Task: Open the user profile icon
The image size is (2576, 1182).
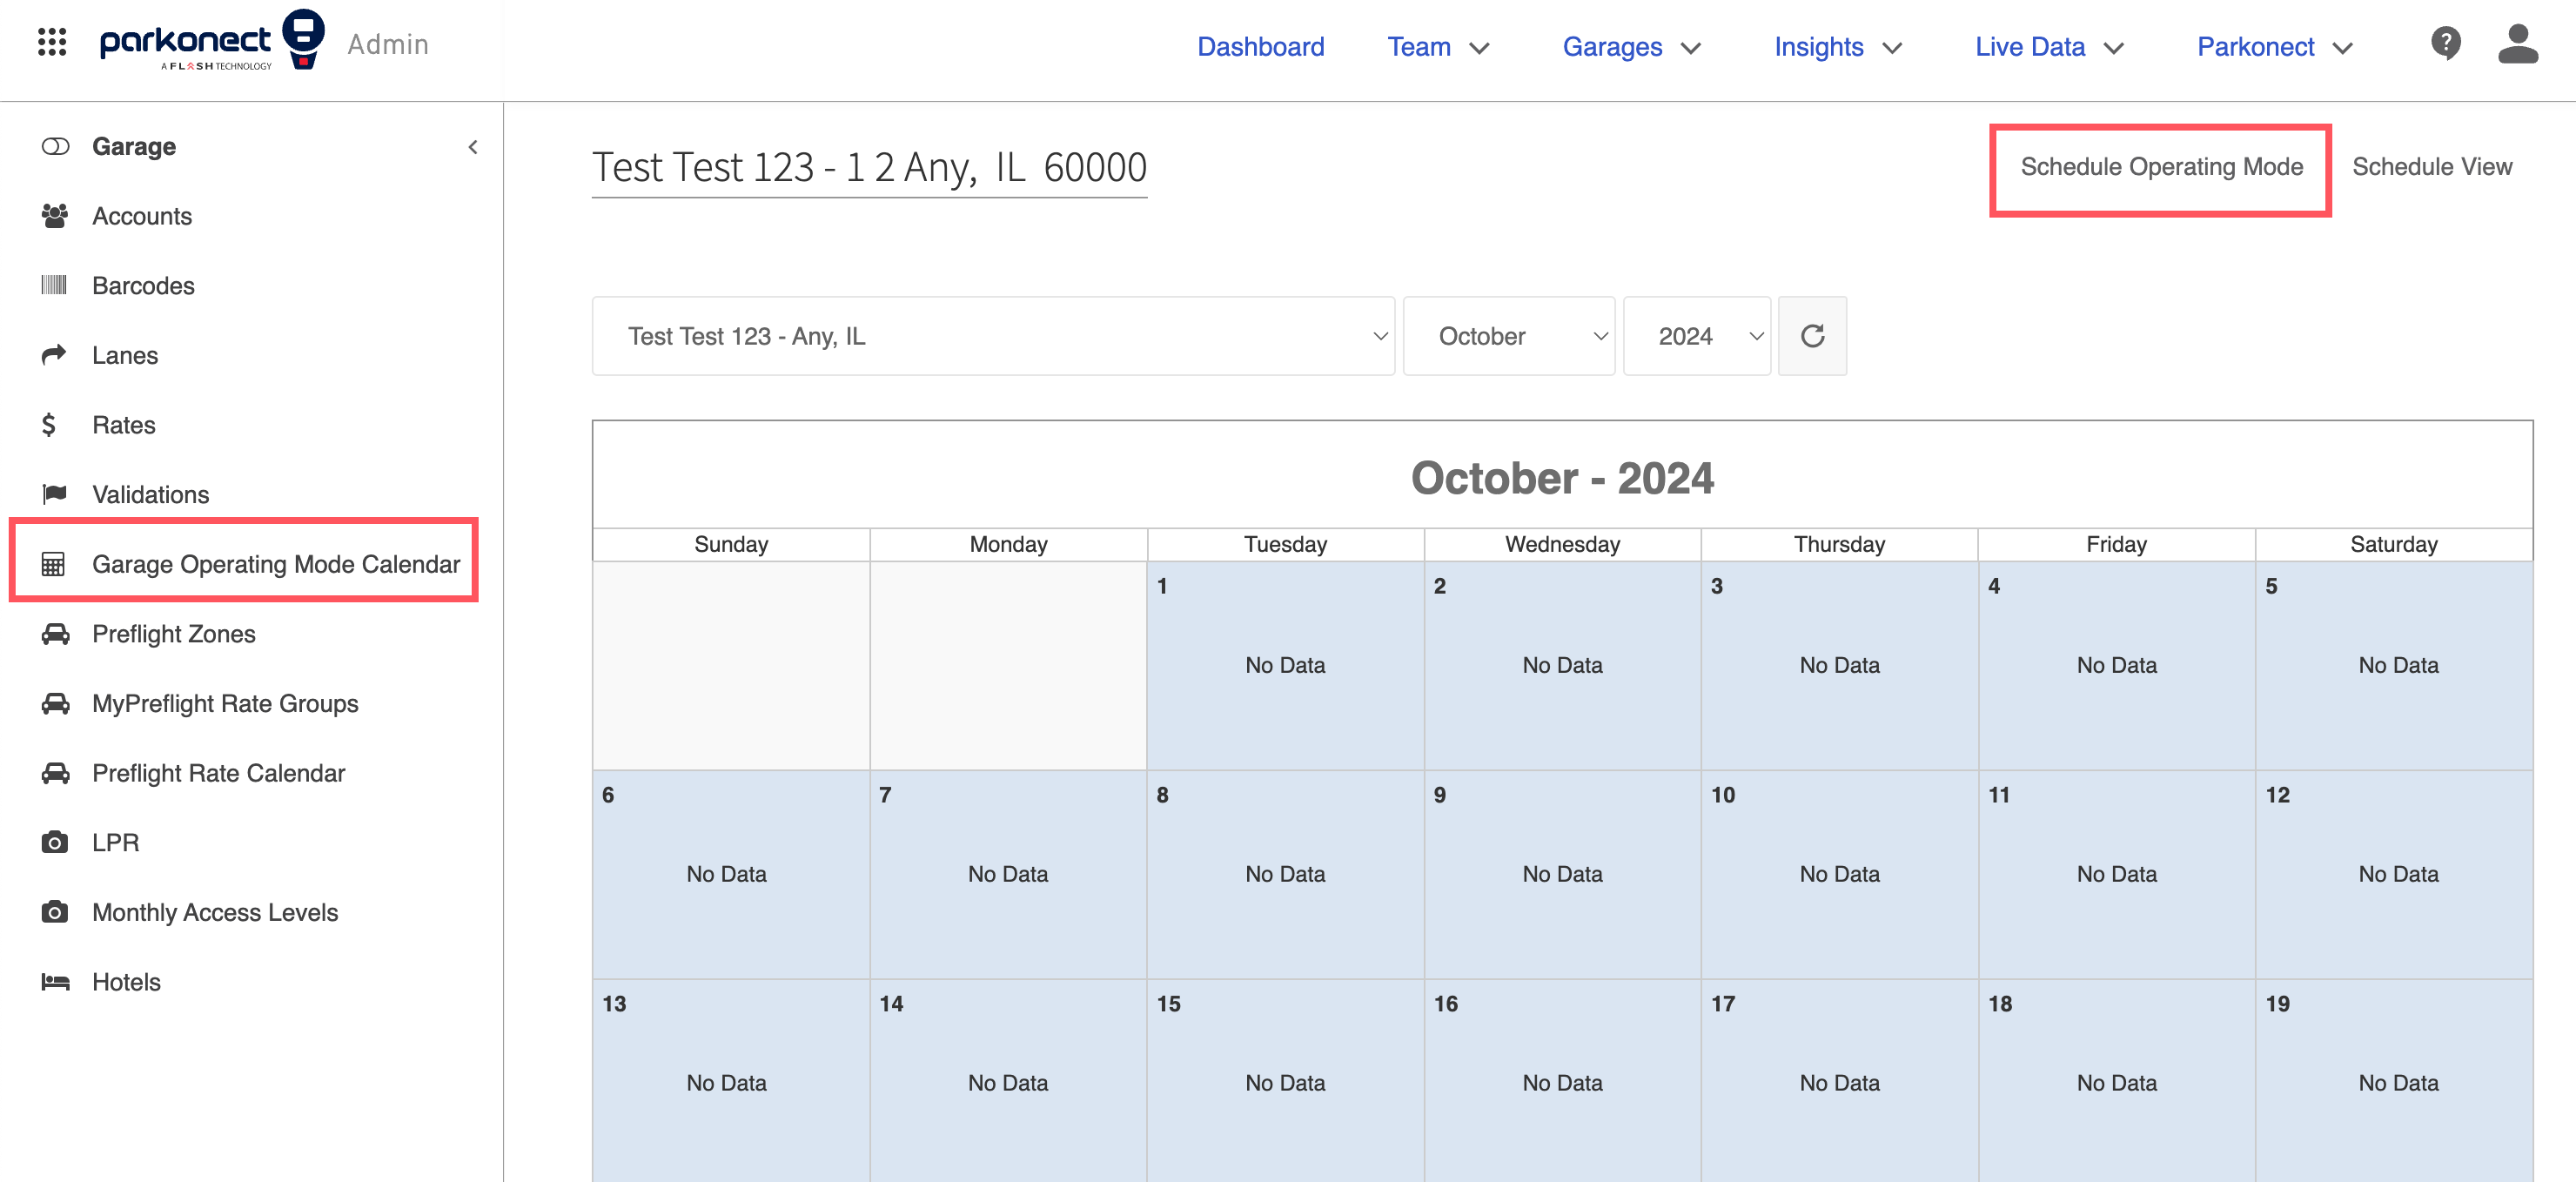Action: [2517, 44]
